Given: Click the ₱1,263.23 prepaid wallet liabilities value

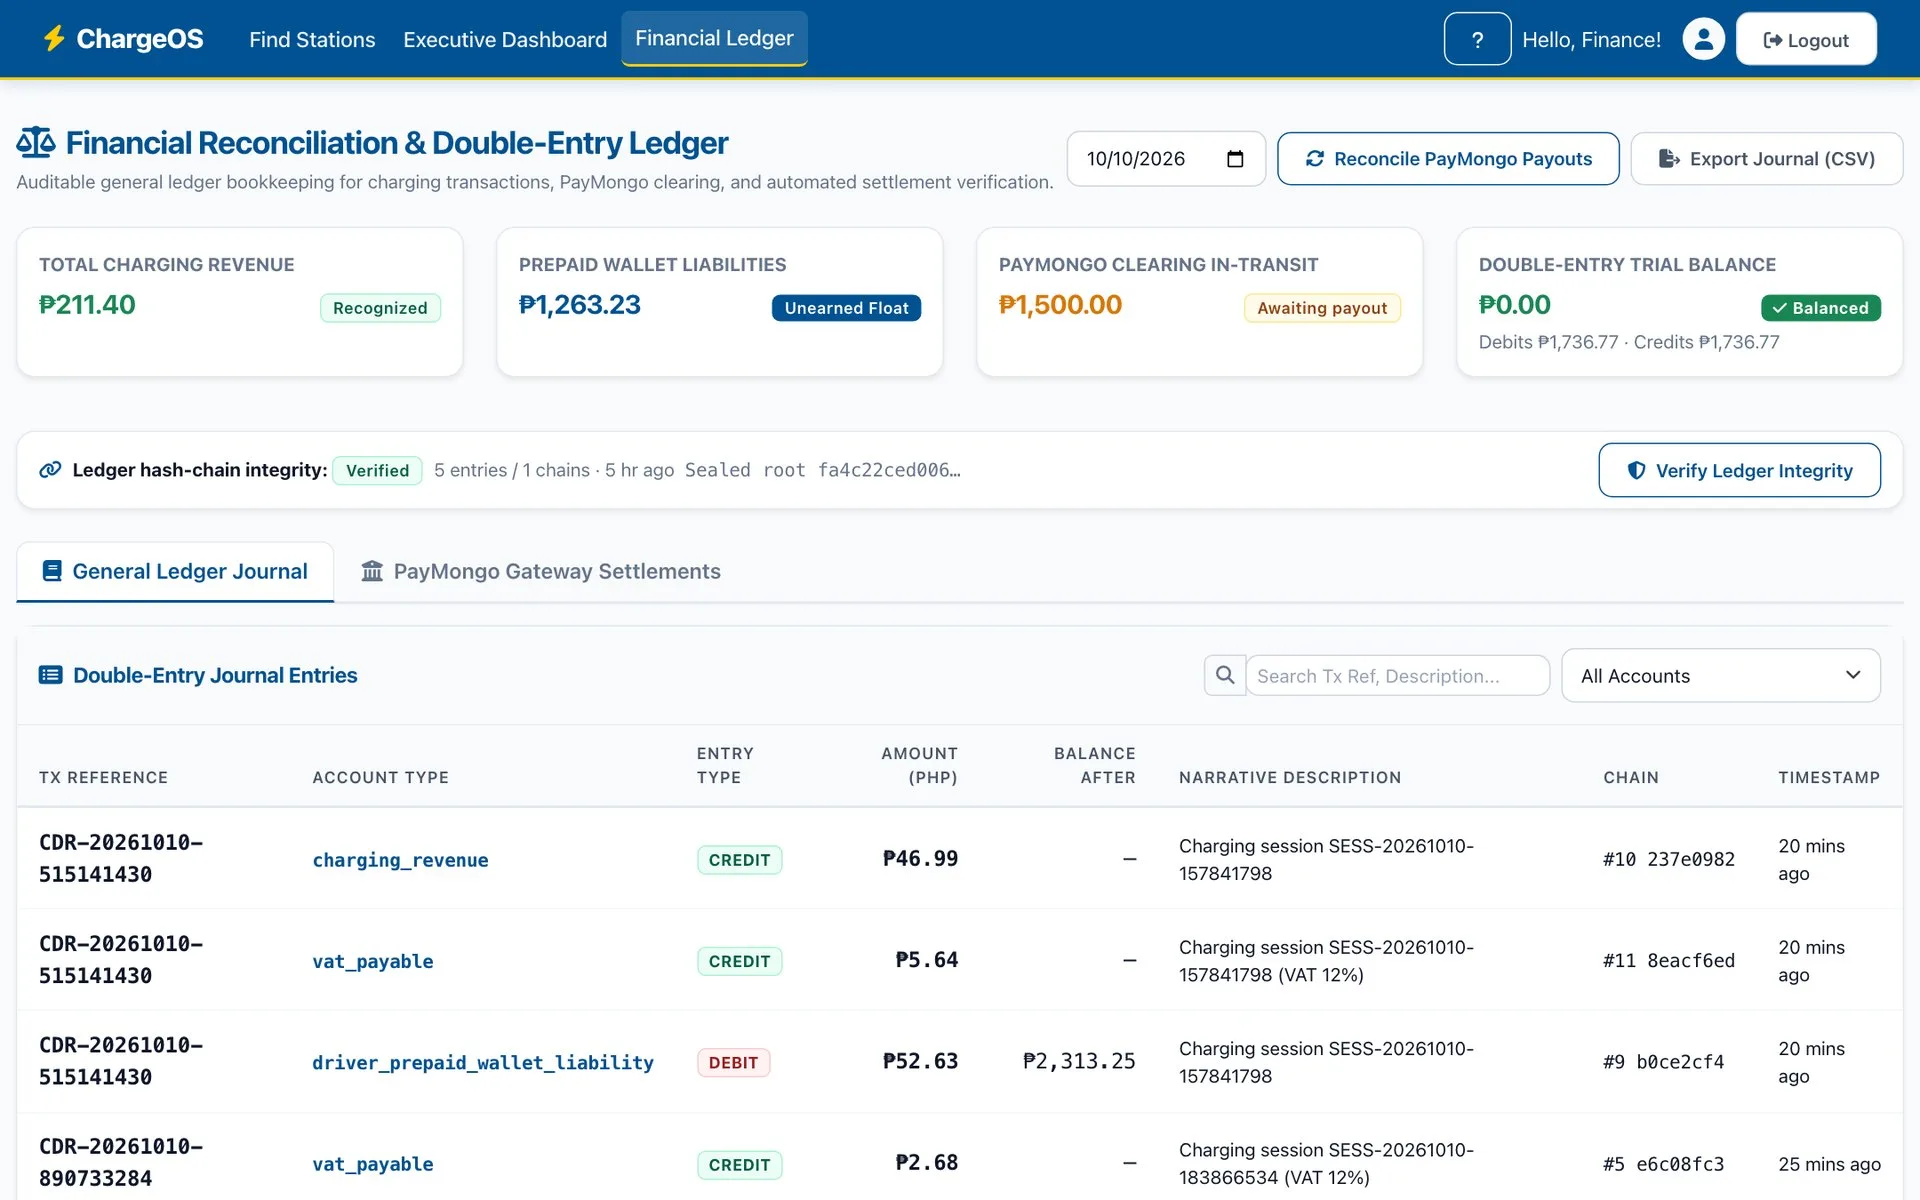Looking at the screenshot, I should [579, 305].
